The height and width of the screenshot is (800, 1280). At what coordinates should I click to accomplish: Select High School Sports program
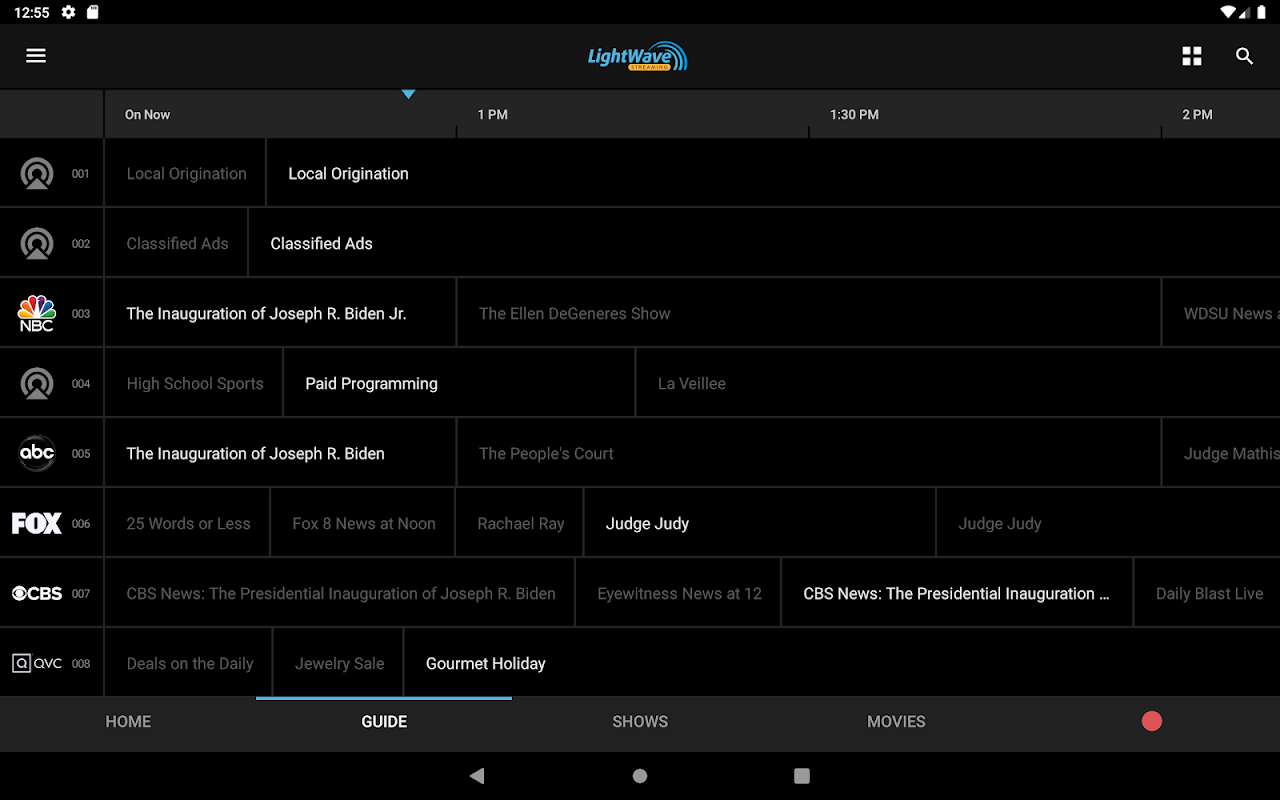(x=194, y=384)
